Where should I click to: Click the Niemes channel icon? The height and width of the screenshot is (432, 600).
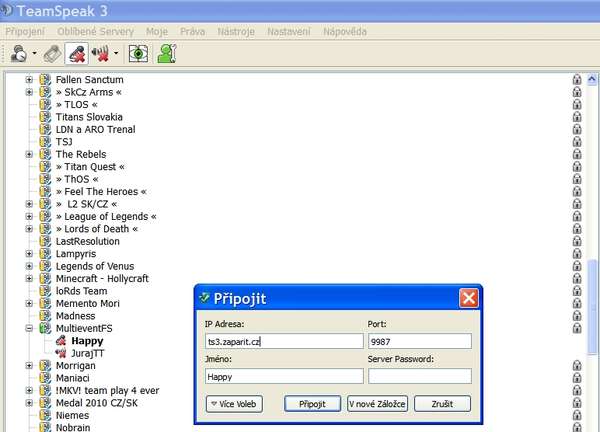pyautogui.click(x=45, y=415)
